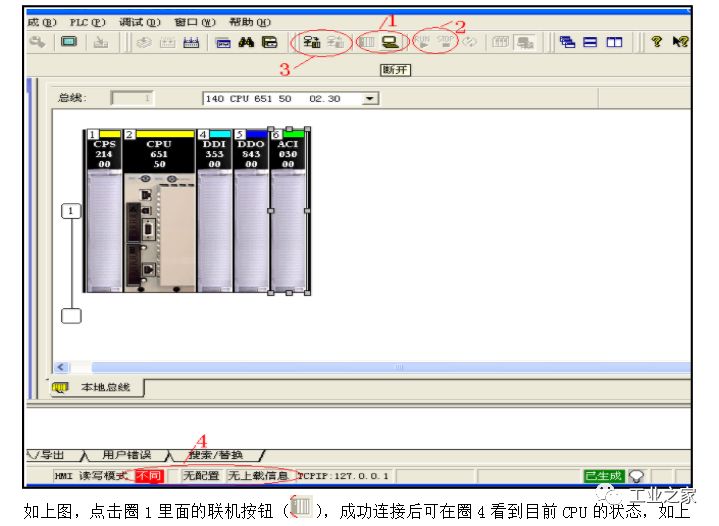Click the 无上载信息 status entry
The width and height of the screenshot is (719, 526).
tap(258, 476)
